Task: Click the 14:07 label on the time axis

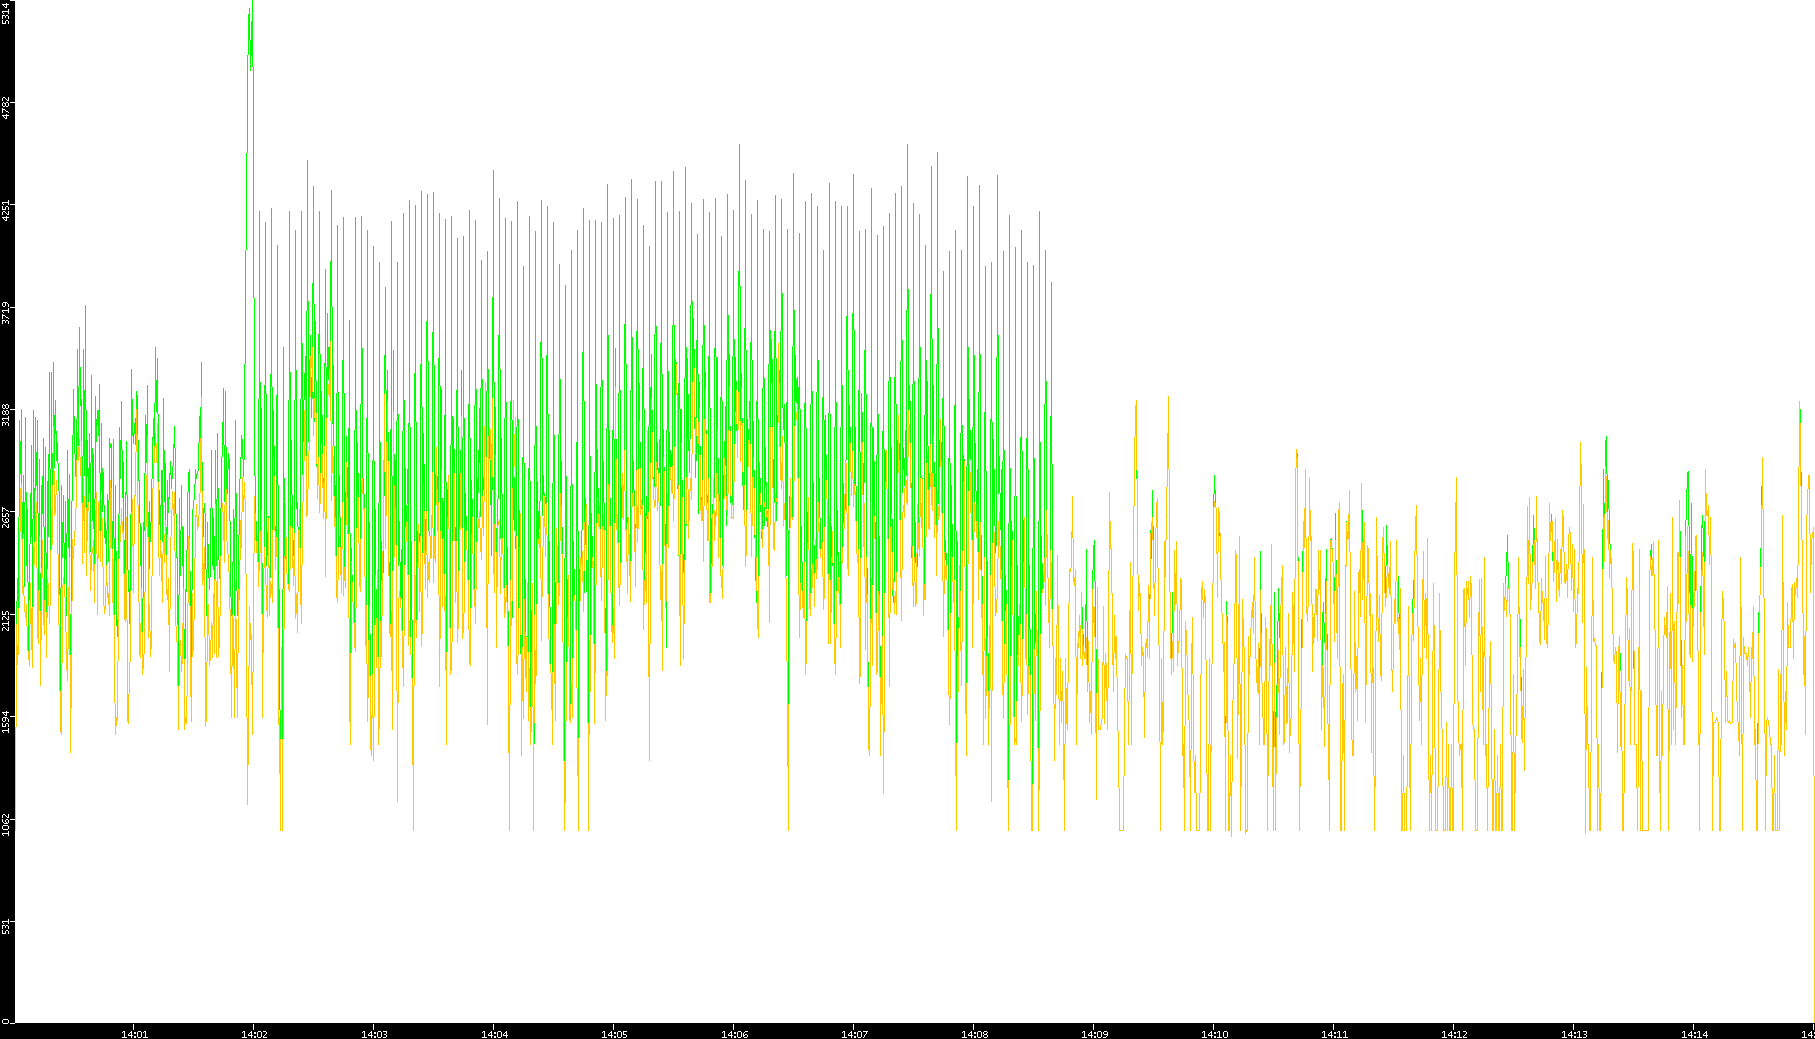Action: pos(854,1034)
